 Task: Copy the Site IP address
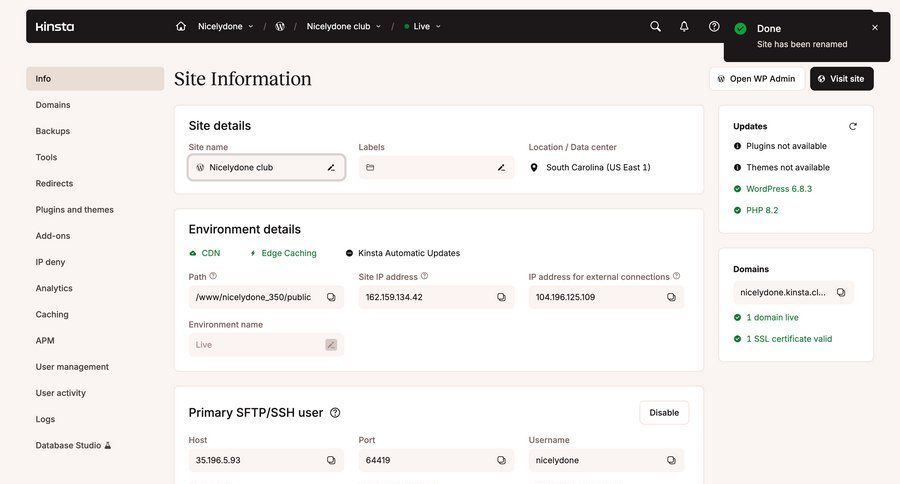point(501,297)
